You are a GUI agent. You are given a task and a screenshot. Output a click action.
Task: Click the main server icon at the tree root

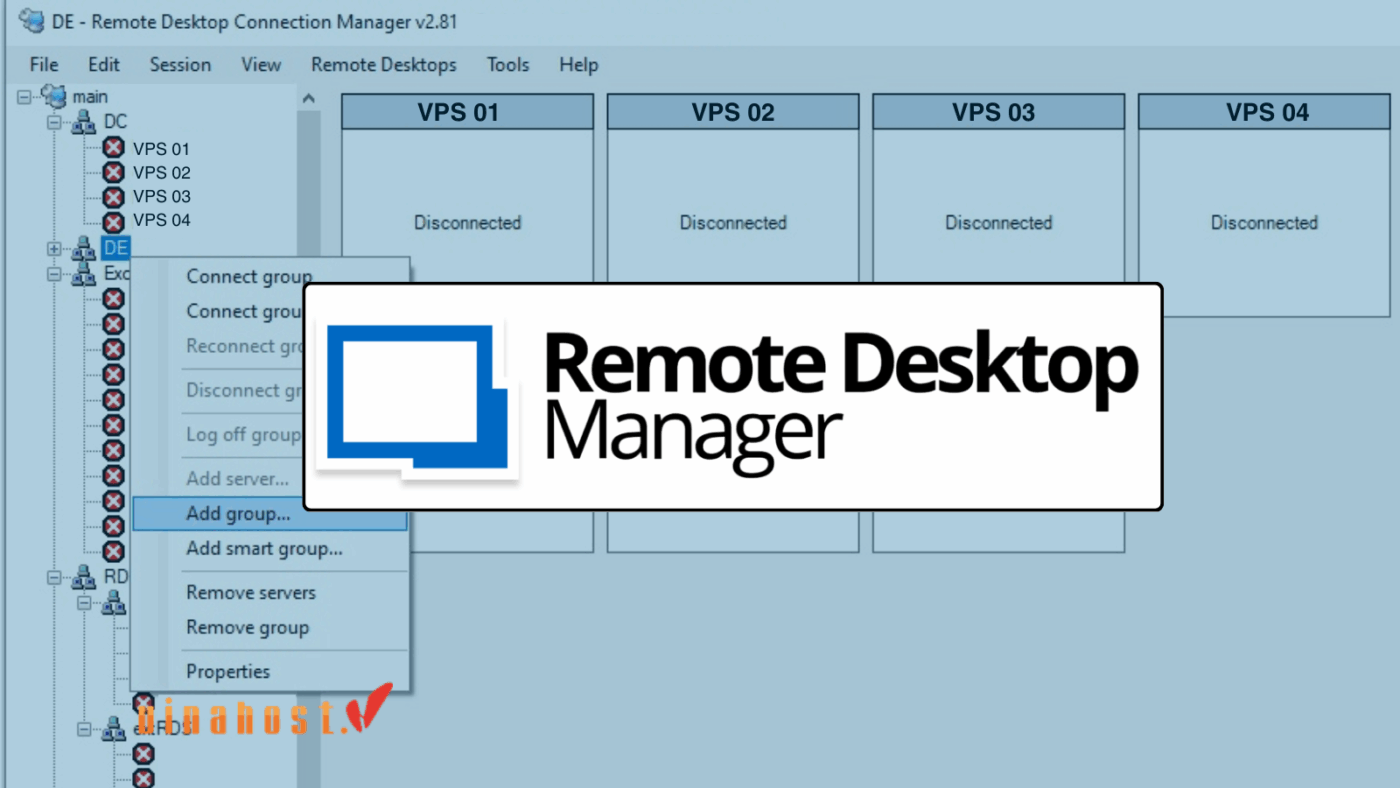52,95
